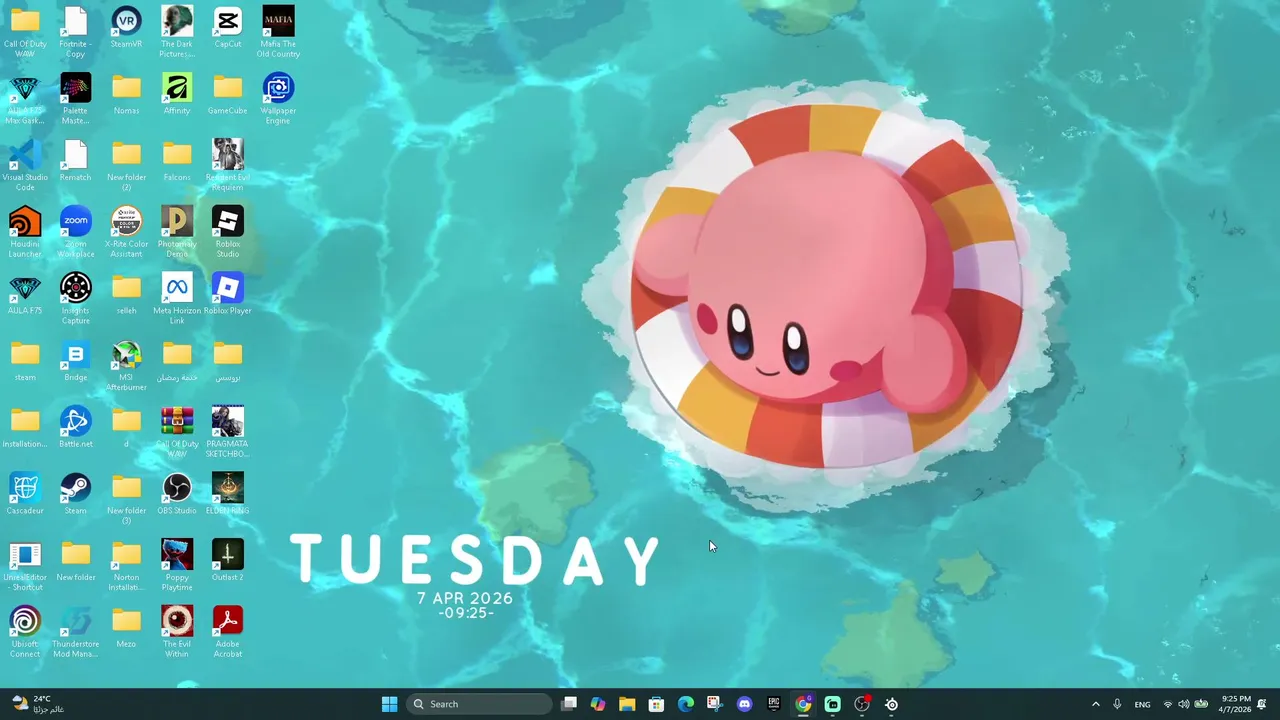Open PRAGMATA SKETCHBOOK shortcut
The width and height of the screenshot is (1280, 720).
click(x=228, y=433)
